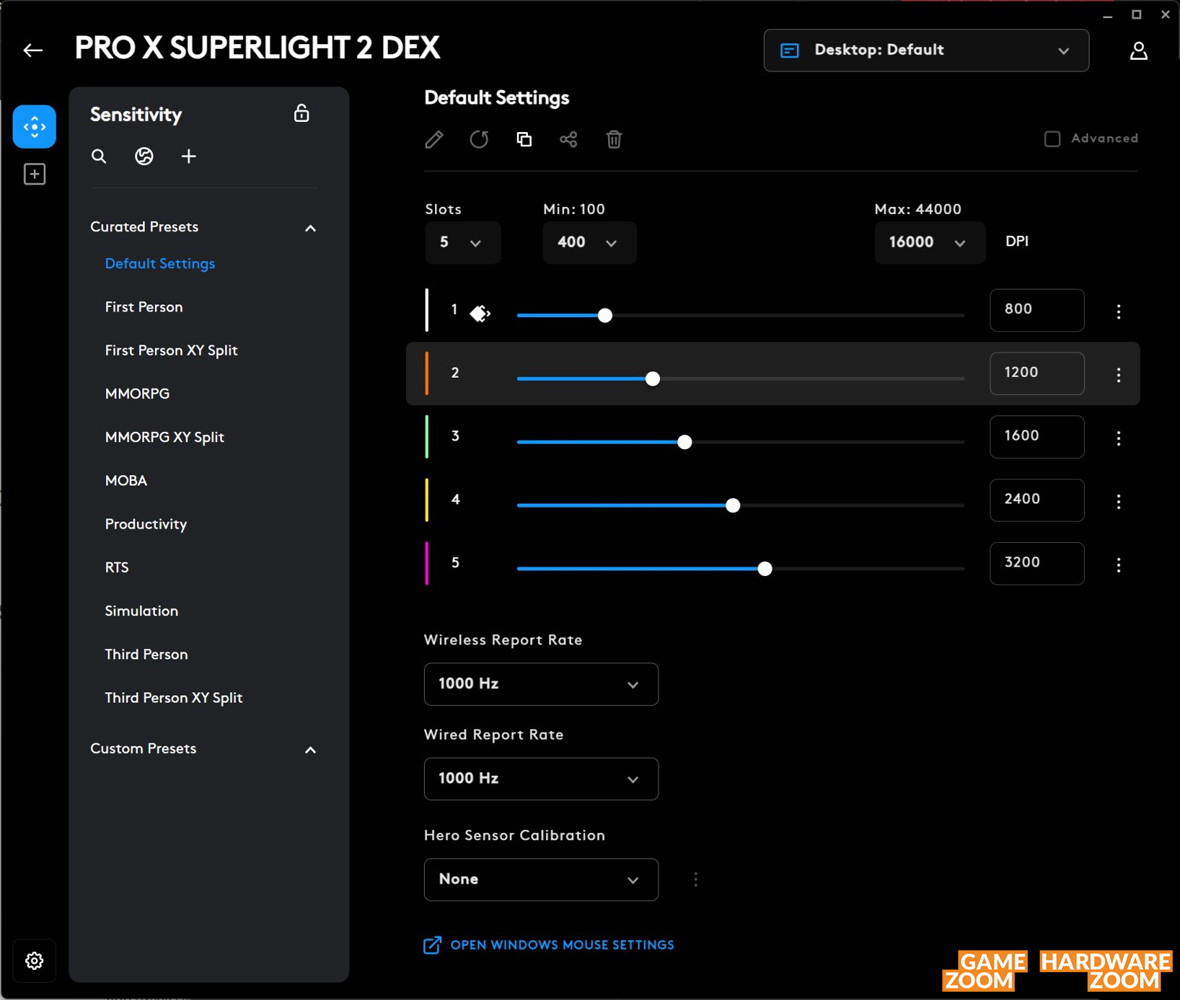Delete the preset with trash icon
Image resolution: width=1180 pixels, height=1000 pixels.
pyautogui.click(x=614, y=139)
